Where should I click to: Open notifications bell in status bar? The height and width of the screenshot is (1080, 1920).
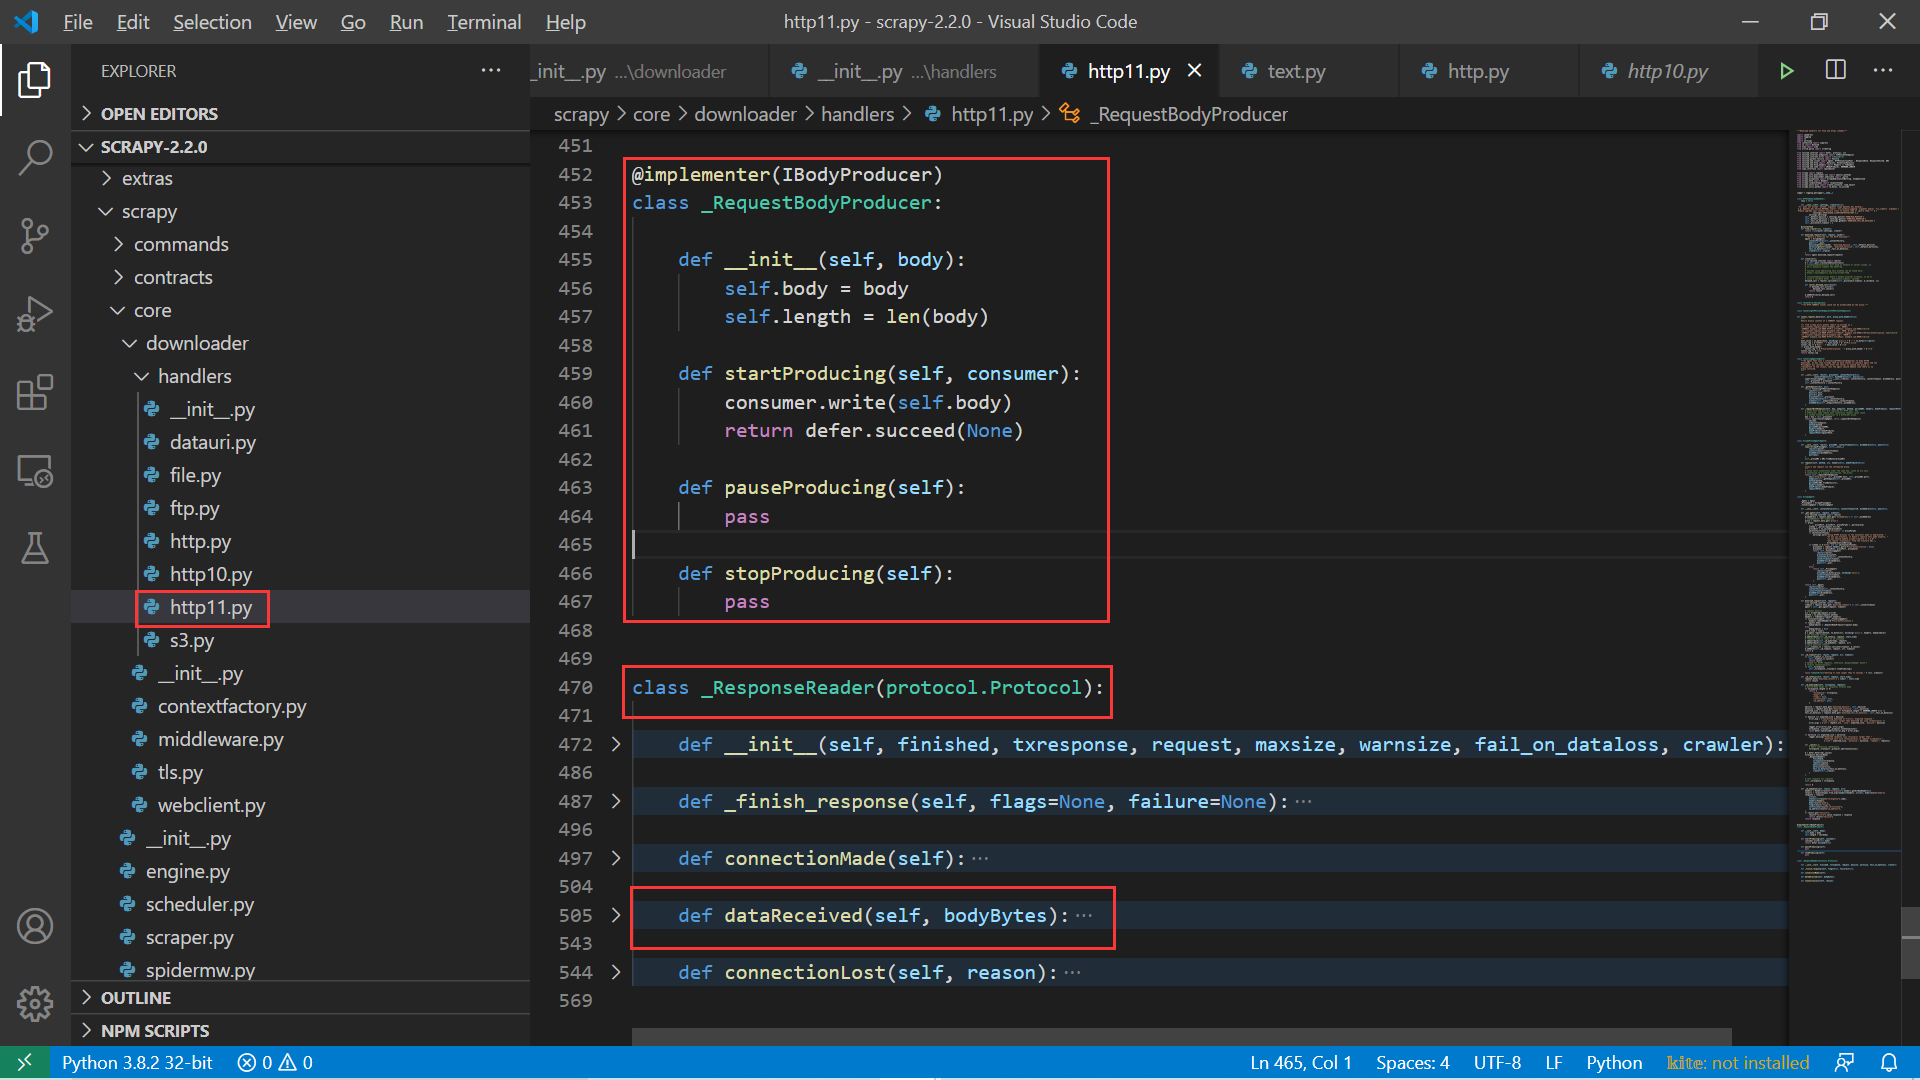click(x=1889, y=1062)
